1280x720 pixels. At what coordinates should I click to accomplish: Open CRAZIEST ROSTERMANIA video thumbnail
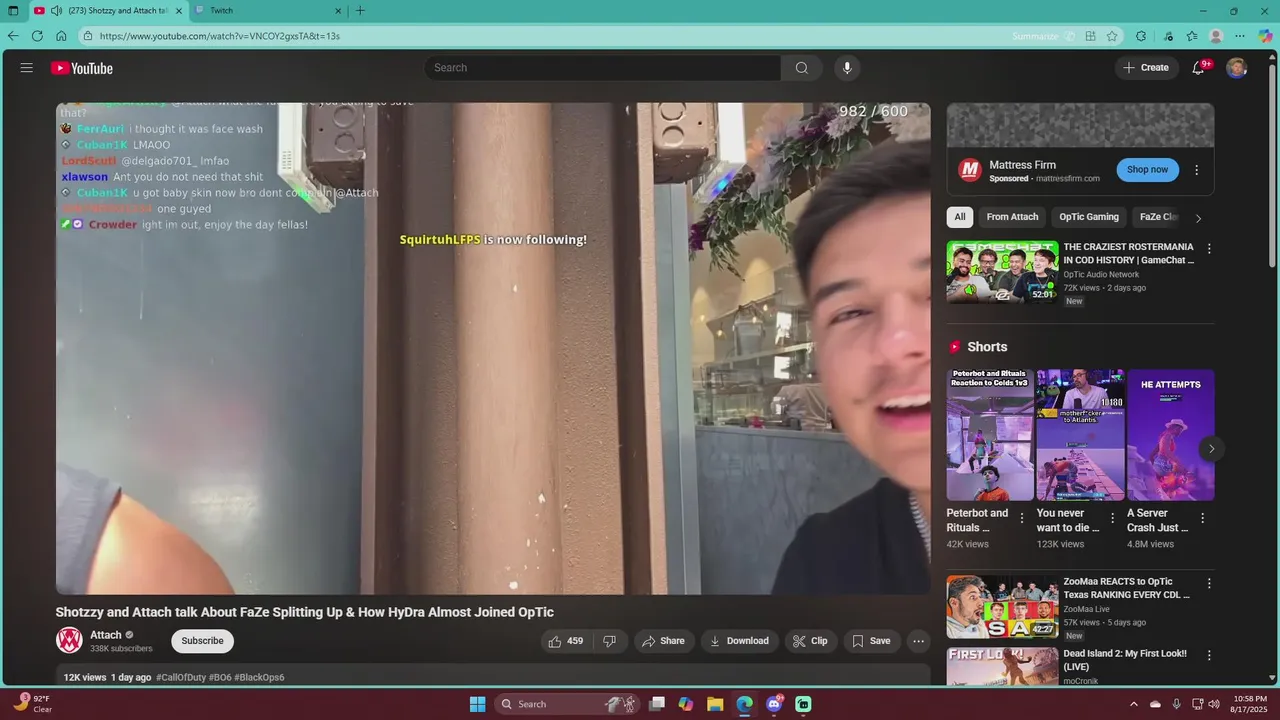point(1002,271)
